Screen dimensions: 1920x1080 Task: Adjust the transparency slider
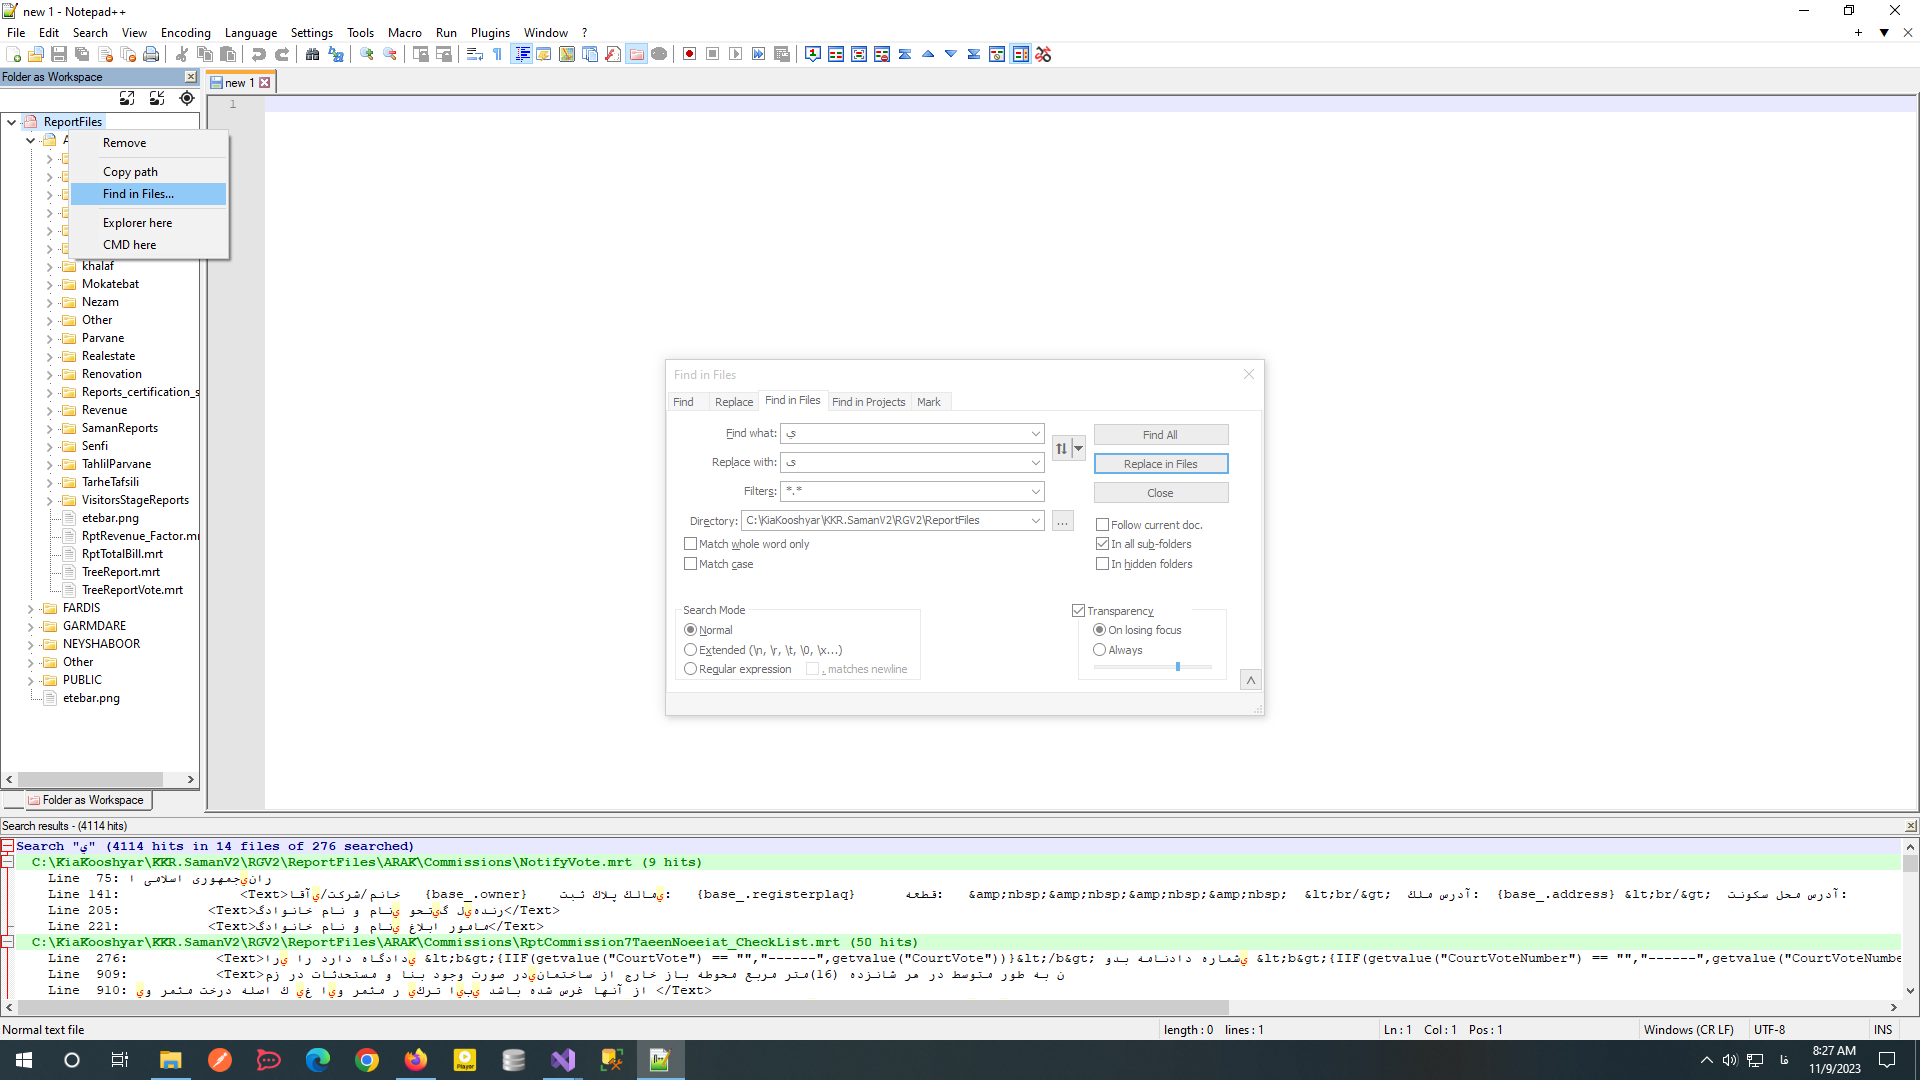1178,666
